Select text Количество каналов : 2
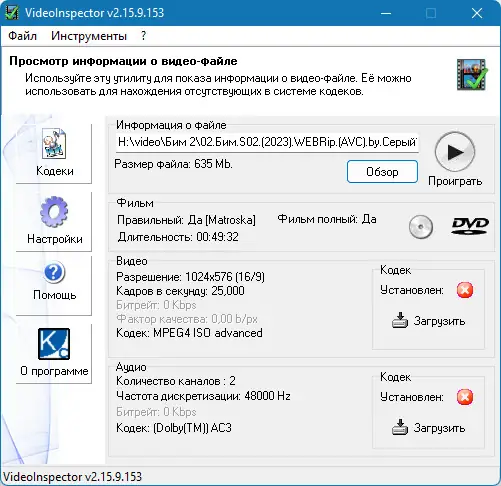501x486 pixels. coord(176,381)
